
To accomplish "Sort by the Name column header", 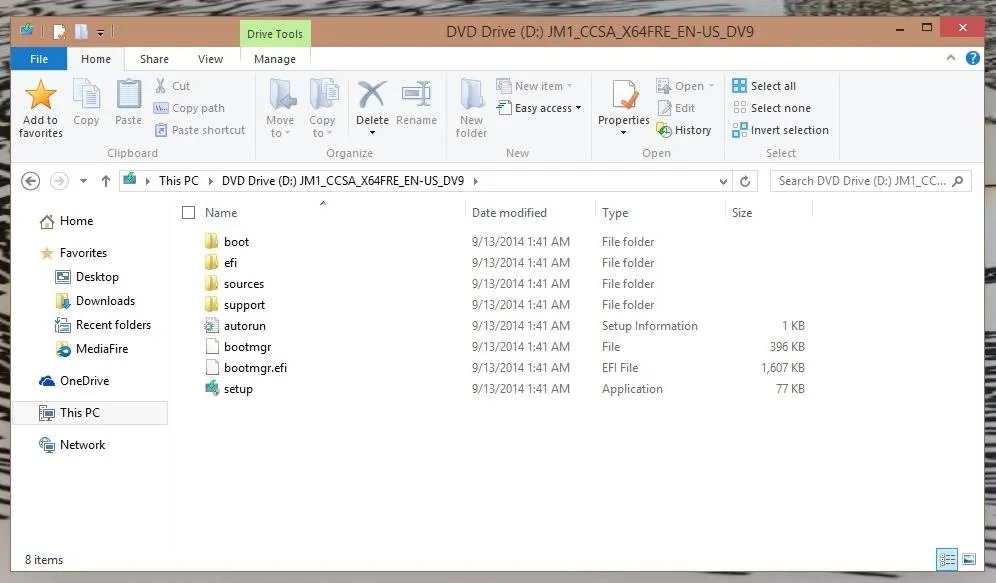I will pyautogui.click(x=221, y=213).
